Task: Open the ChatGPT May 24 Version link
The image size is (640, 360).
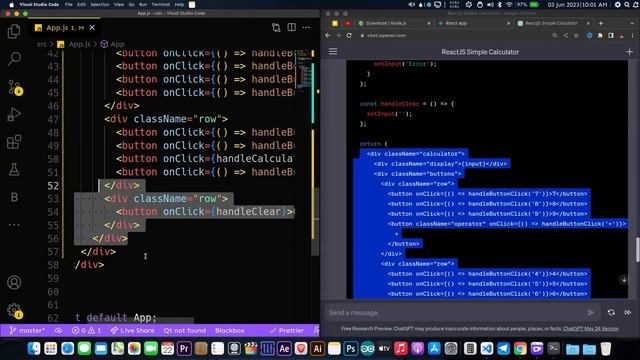Action: [591, 329]
